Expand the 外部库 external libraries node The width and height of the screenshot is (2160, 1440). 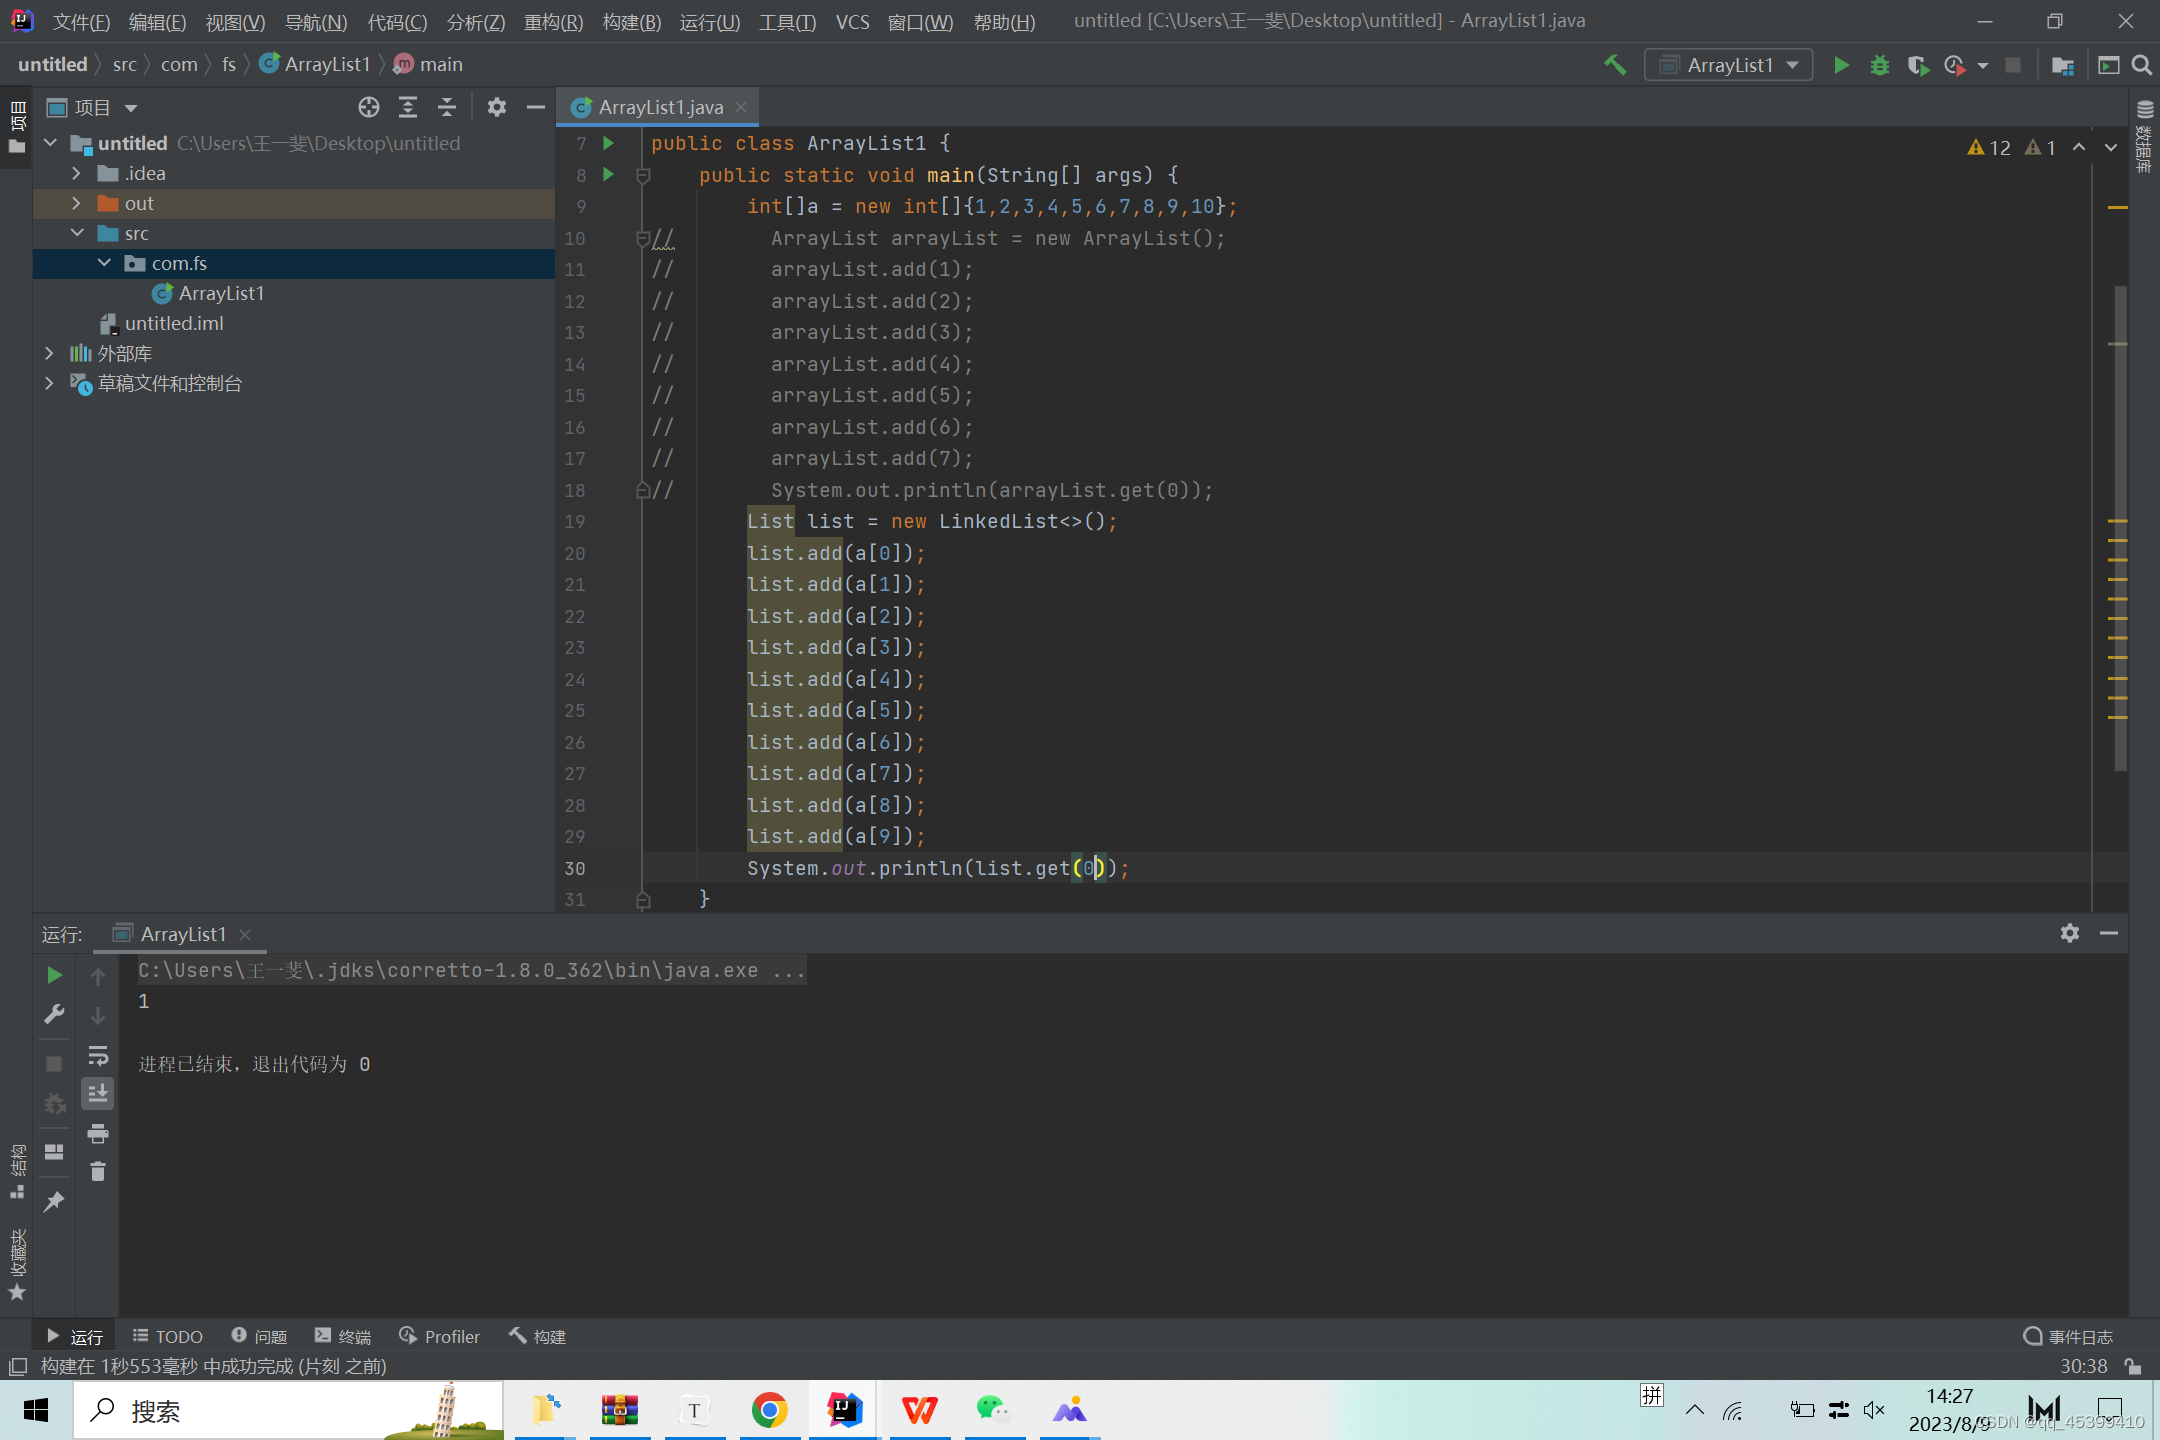pos(49,353)
